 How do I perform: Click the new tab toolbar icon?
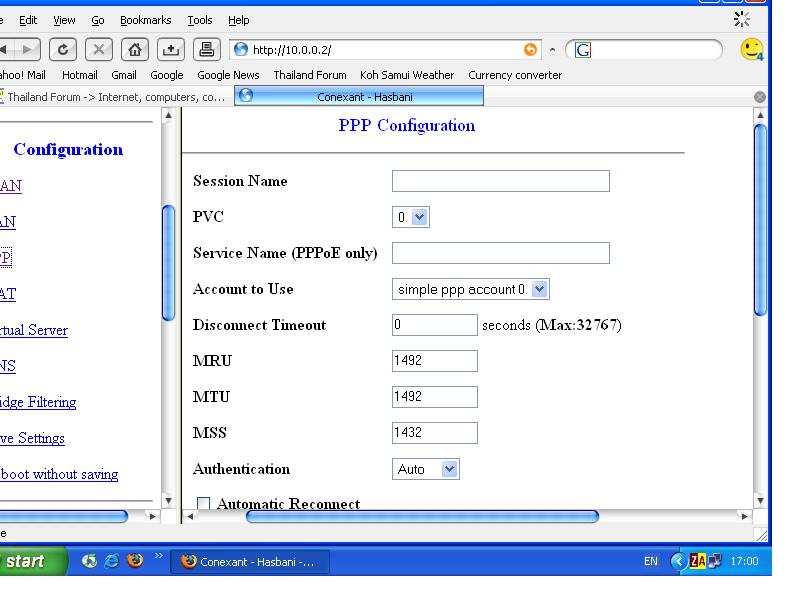point(170,50)
